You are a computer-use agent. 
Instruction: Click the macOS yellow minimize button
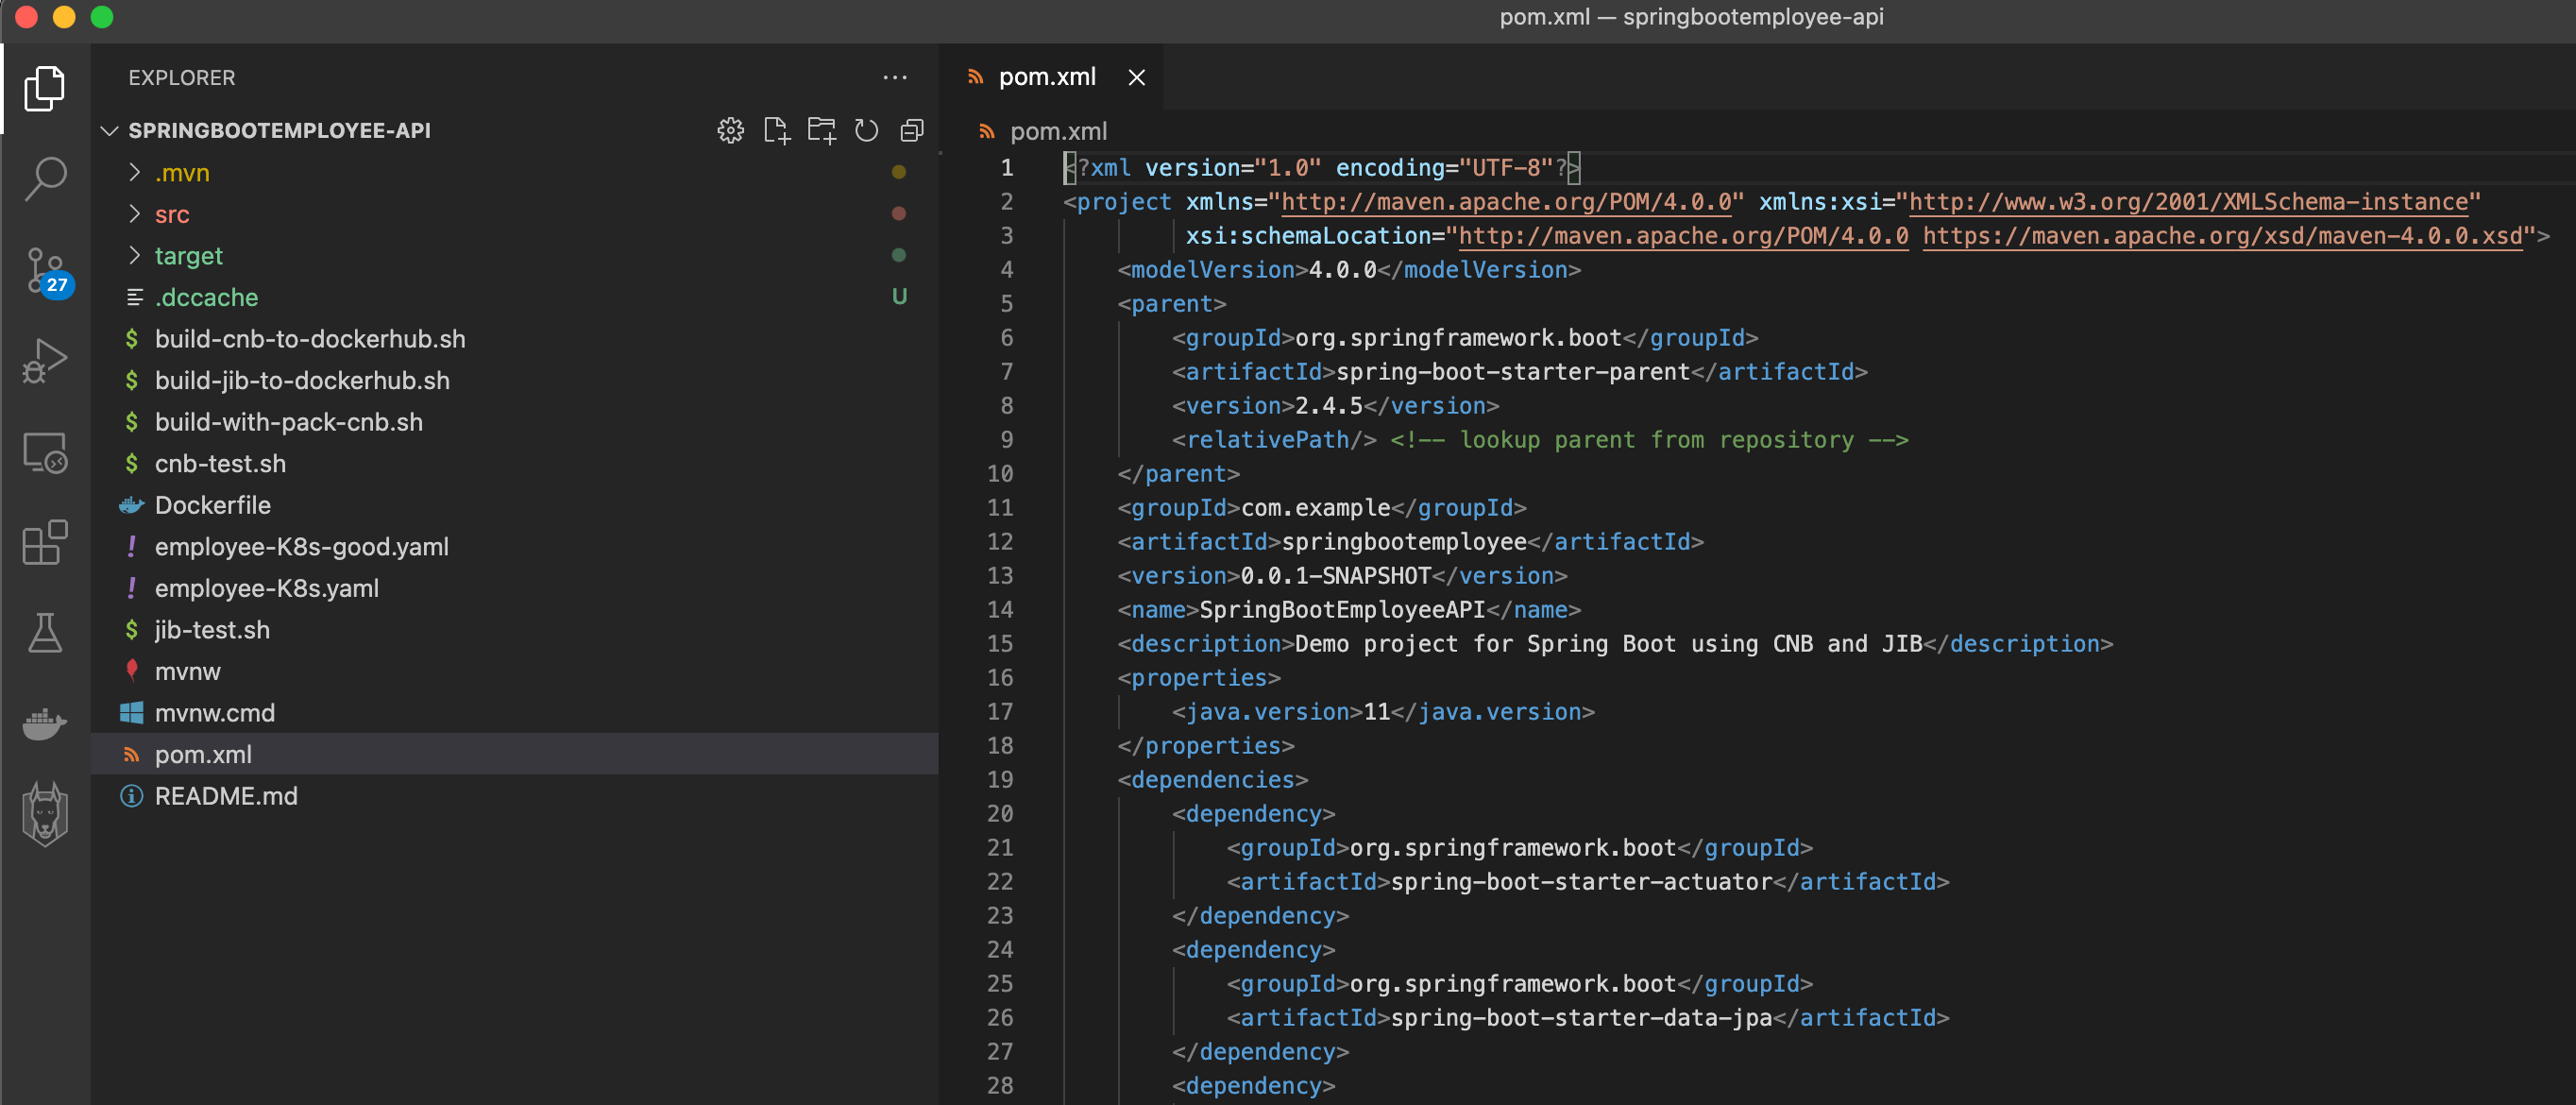[64, 17]
